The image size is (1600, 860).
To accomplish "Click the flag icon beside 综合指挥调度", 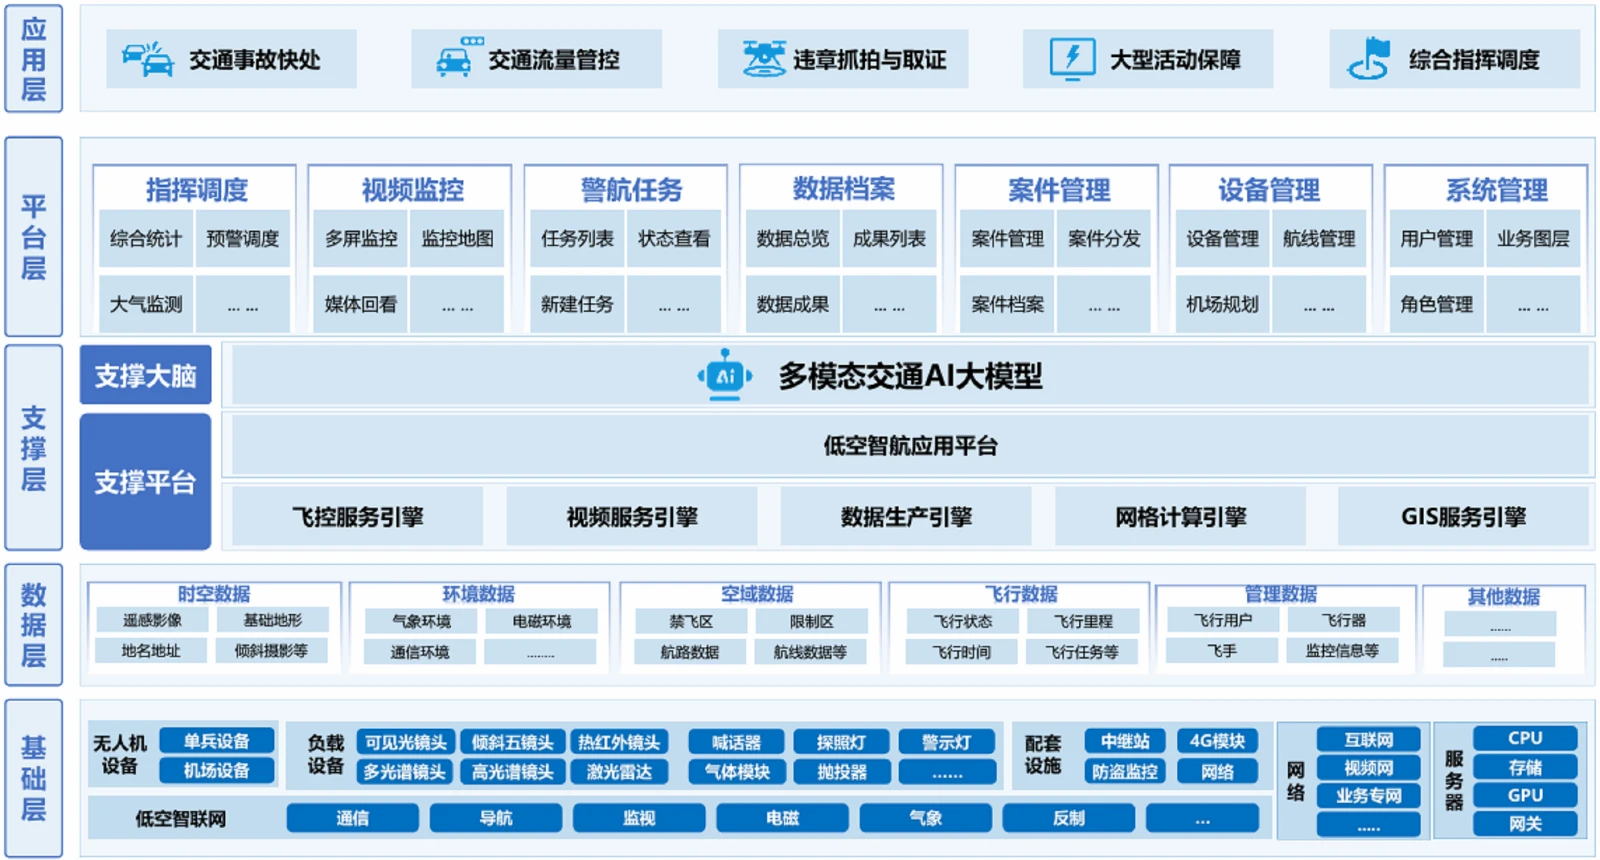I will click(x=1370, y=58).
